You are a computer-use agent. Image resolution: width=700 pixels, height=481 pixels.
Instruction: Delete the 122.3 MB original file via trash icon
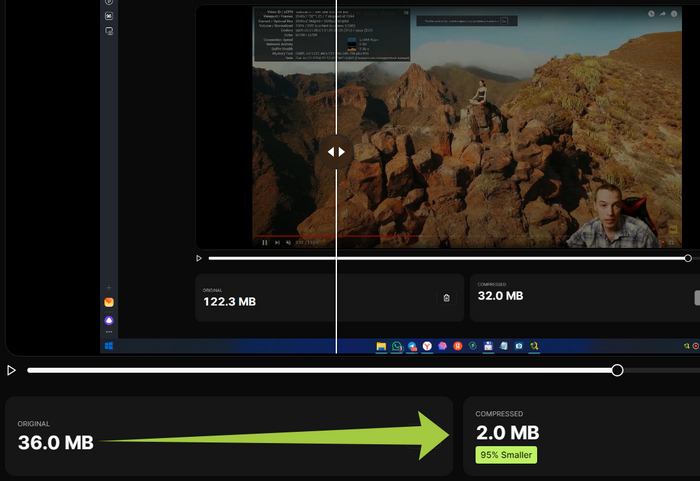[x=446, y=298]
